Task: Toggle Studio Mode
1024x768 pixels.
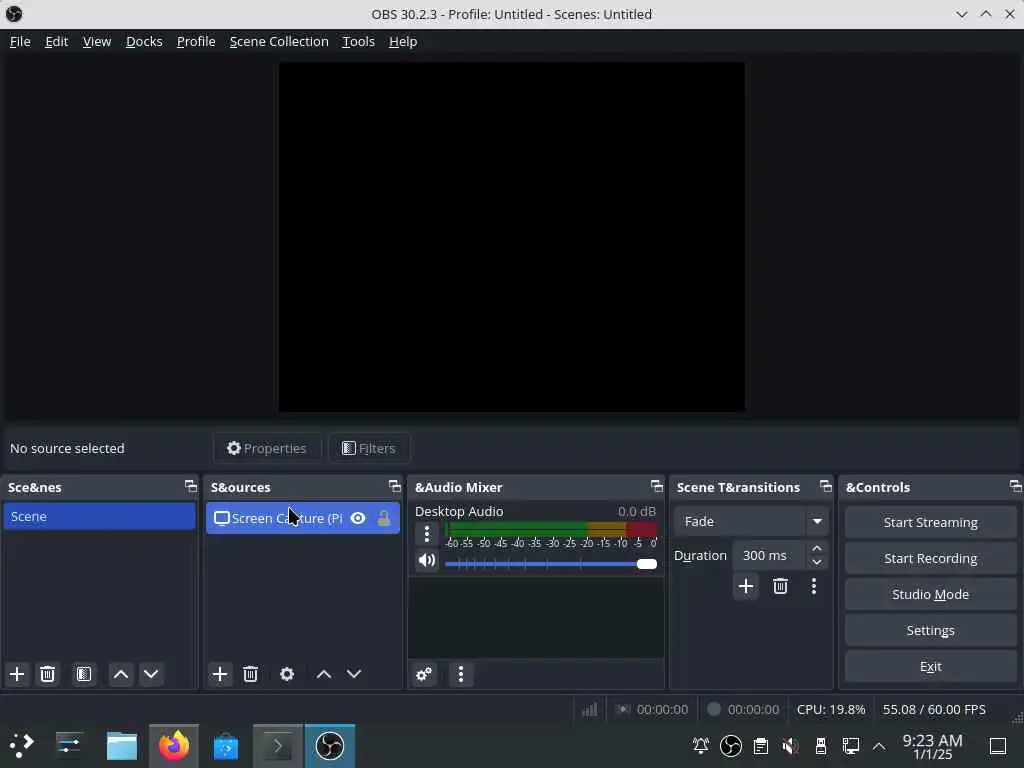Action: [x=931, y=594]
